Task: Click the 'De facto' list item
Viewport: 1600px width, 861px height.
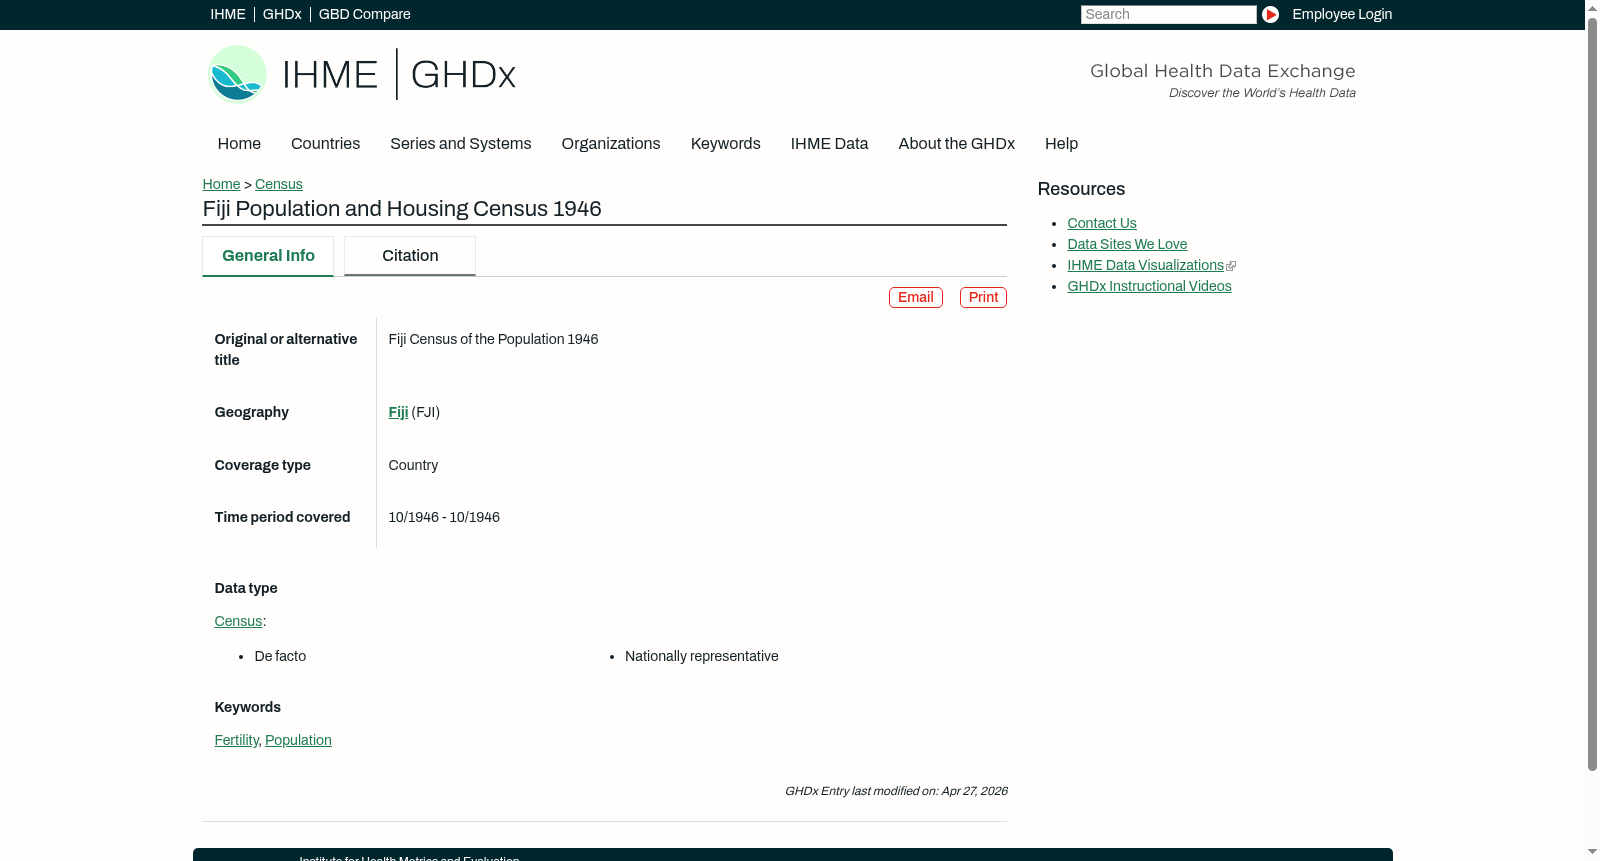Action: point(280,657)
